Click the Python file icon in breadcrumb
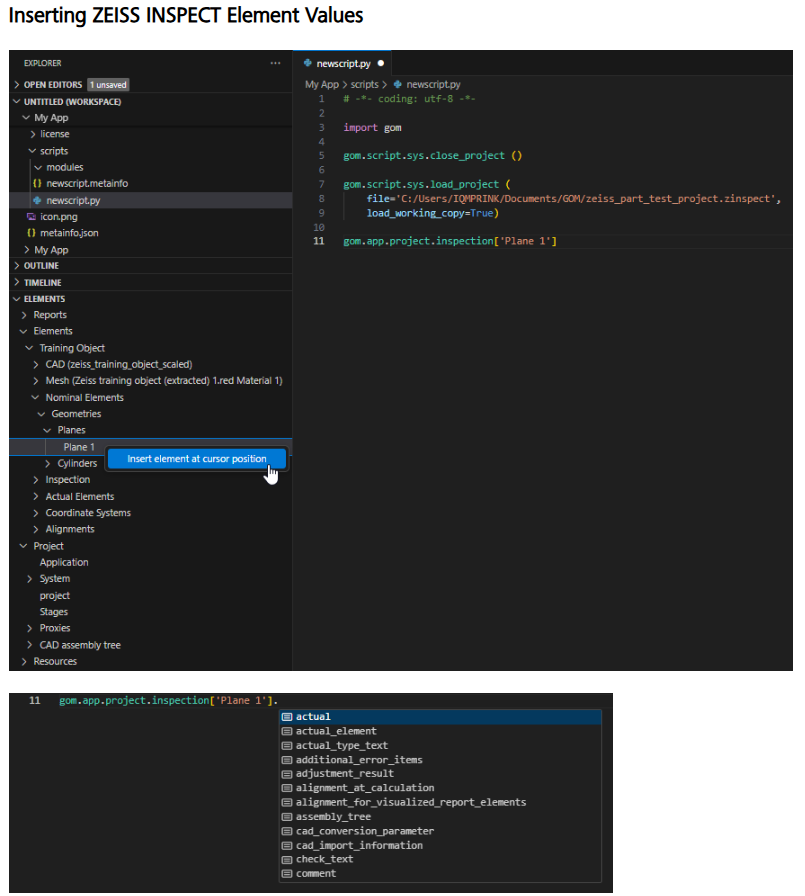The height and width of the screenshot is (896, 805). point(398,85)
